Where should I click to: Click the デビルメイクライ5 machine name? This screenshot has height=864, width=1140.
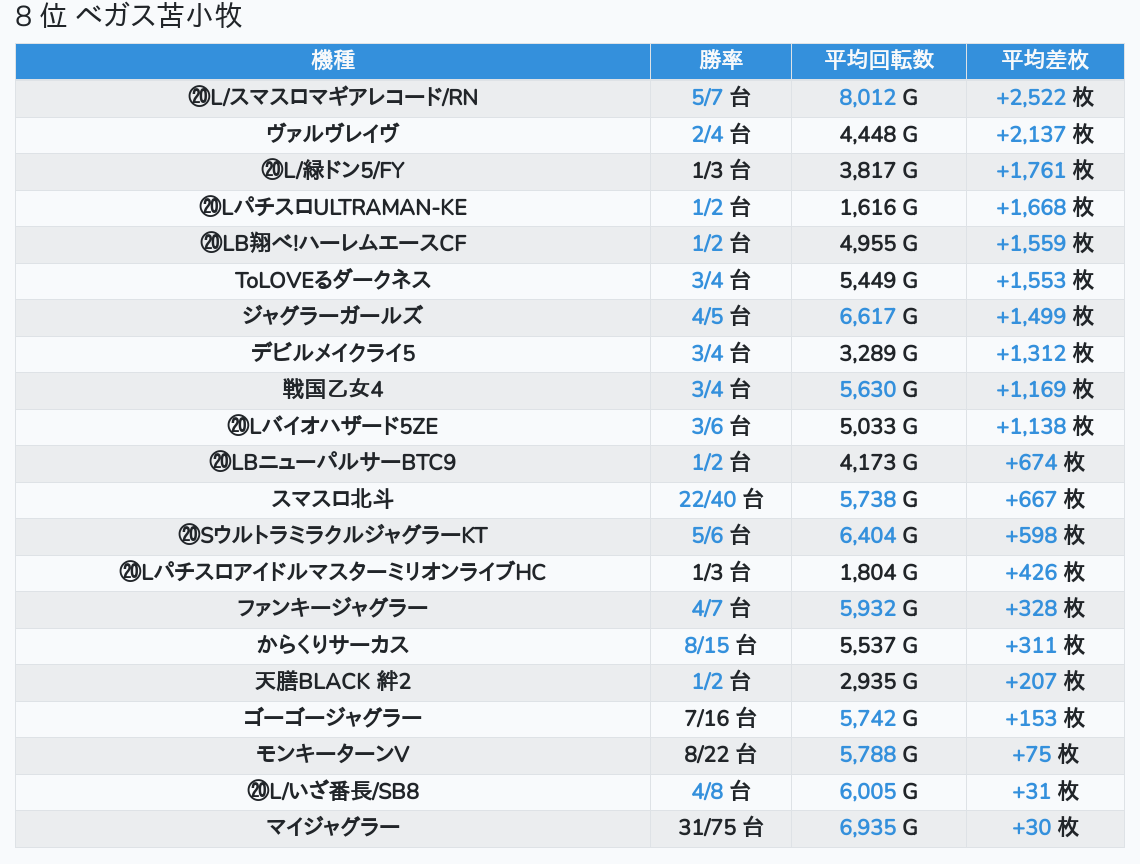pyautogui.click(x=333, y=353)
